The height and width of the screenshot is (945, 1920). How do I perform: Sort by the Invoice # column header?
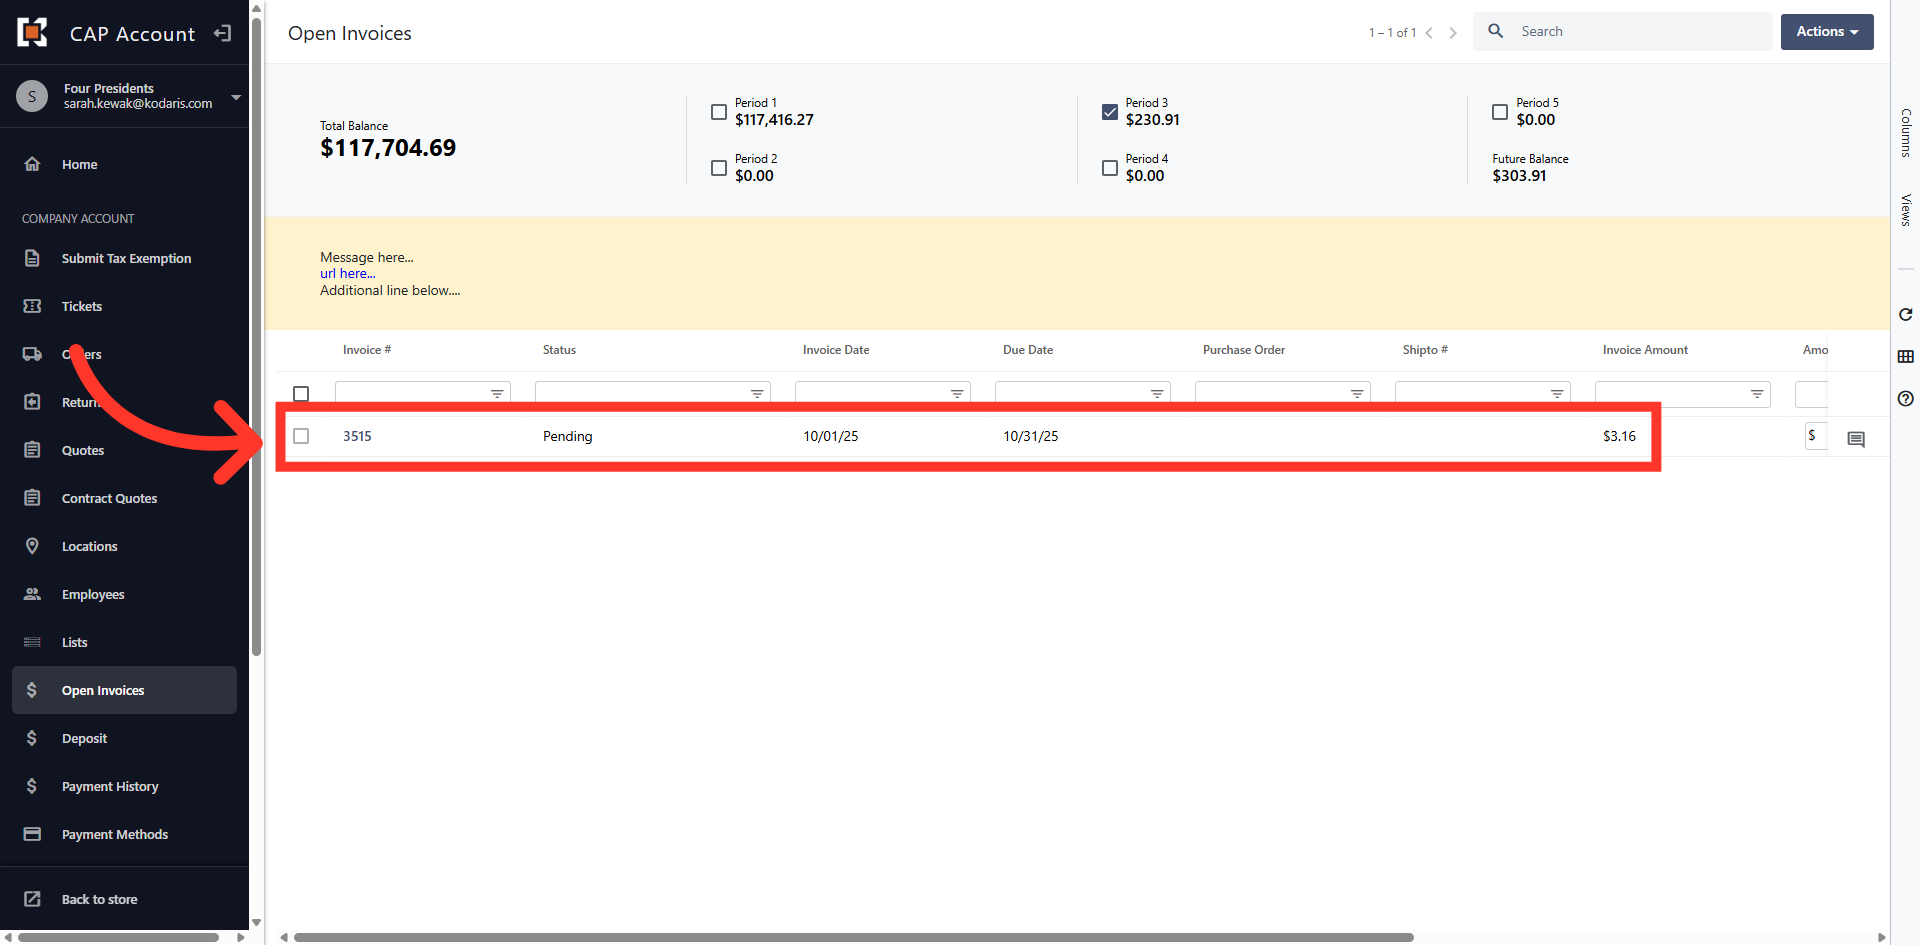pyautogui.click(x=367, y=350)
